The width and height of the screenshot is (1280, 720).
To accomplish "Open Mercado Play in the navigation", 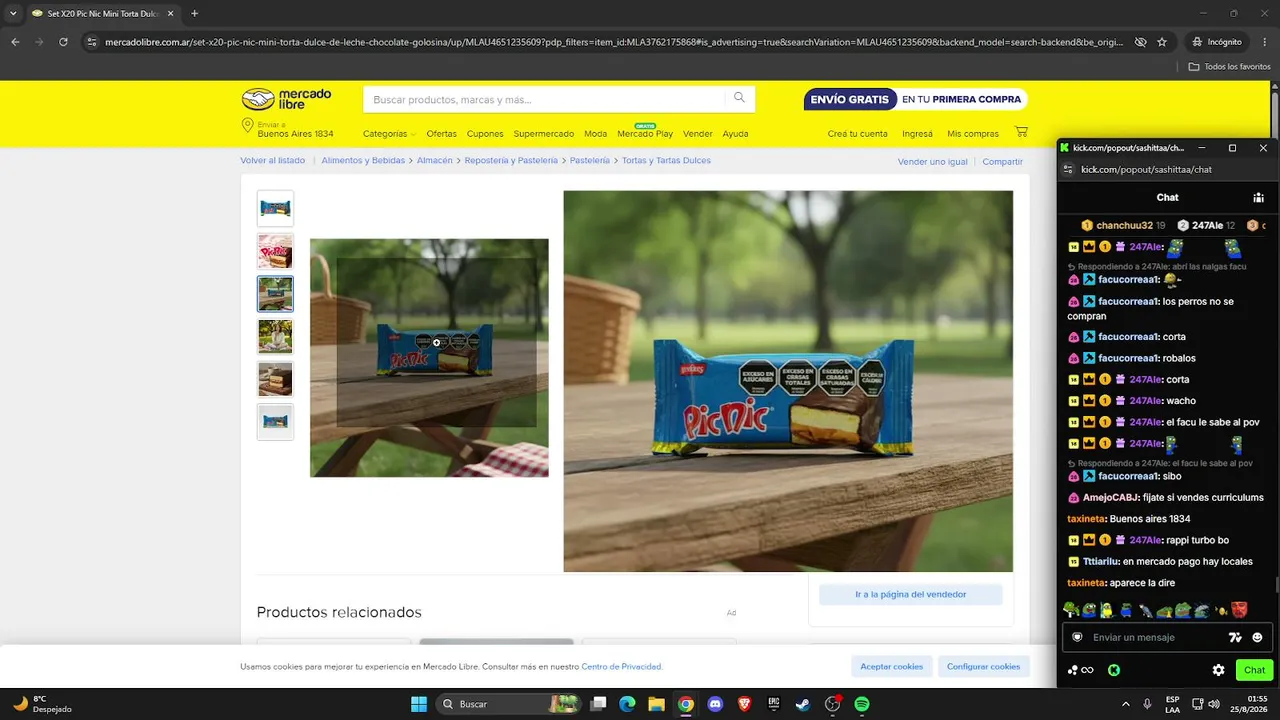I will pos(645,134).
